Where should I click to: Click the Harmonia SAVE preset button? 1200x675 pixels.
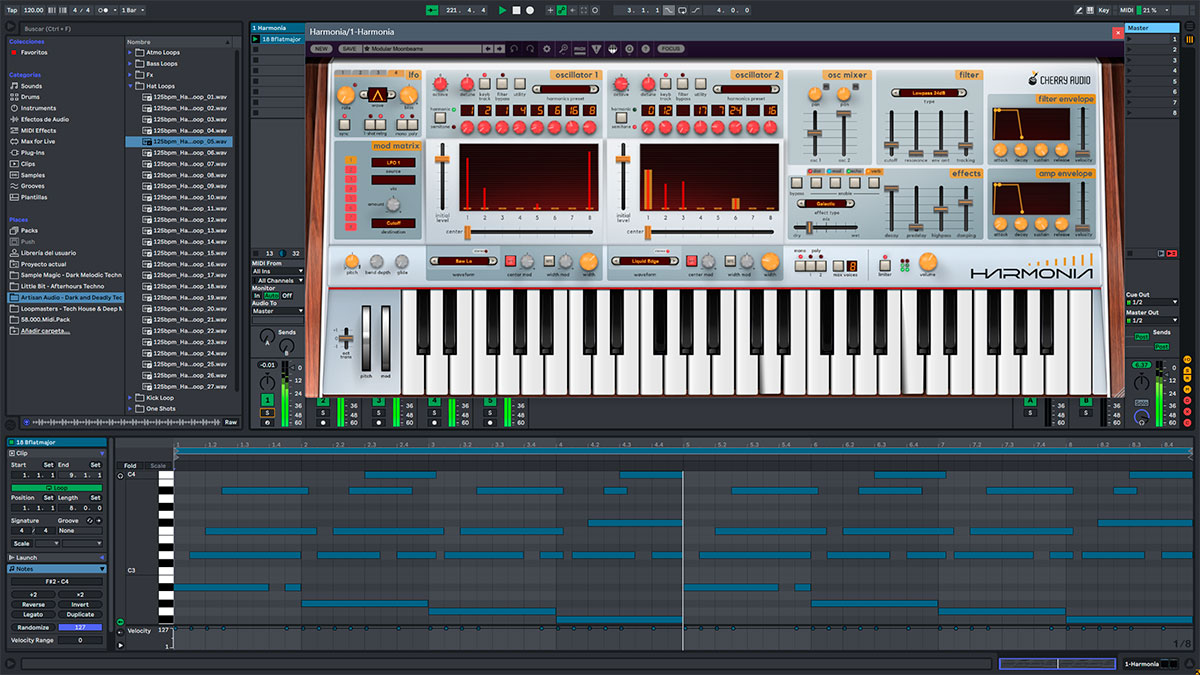coord(348,48)
